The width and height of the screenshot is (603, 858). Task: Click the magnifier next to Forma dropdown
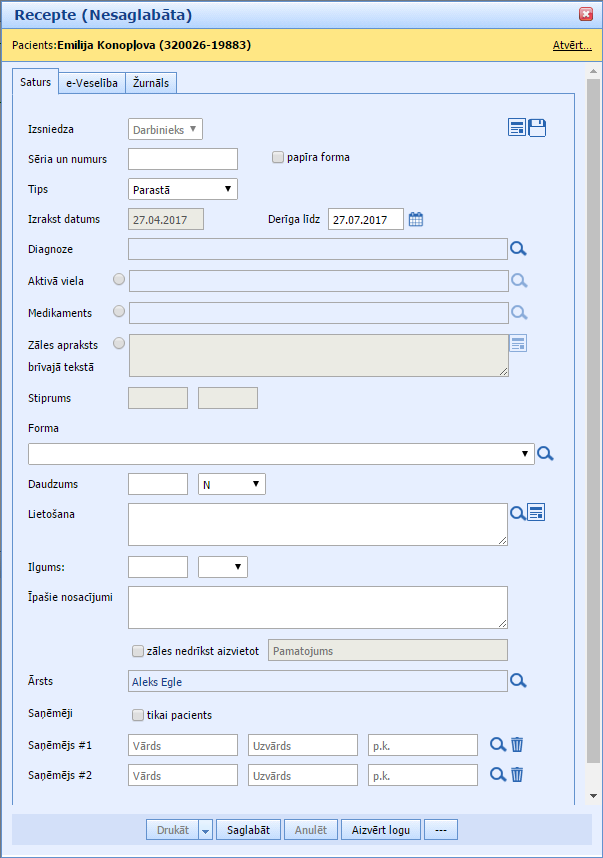click(545, 454)
